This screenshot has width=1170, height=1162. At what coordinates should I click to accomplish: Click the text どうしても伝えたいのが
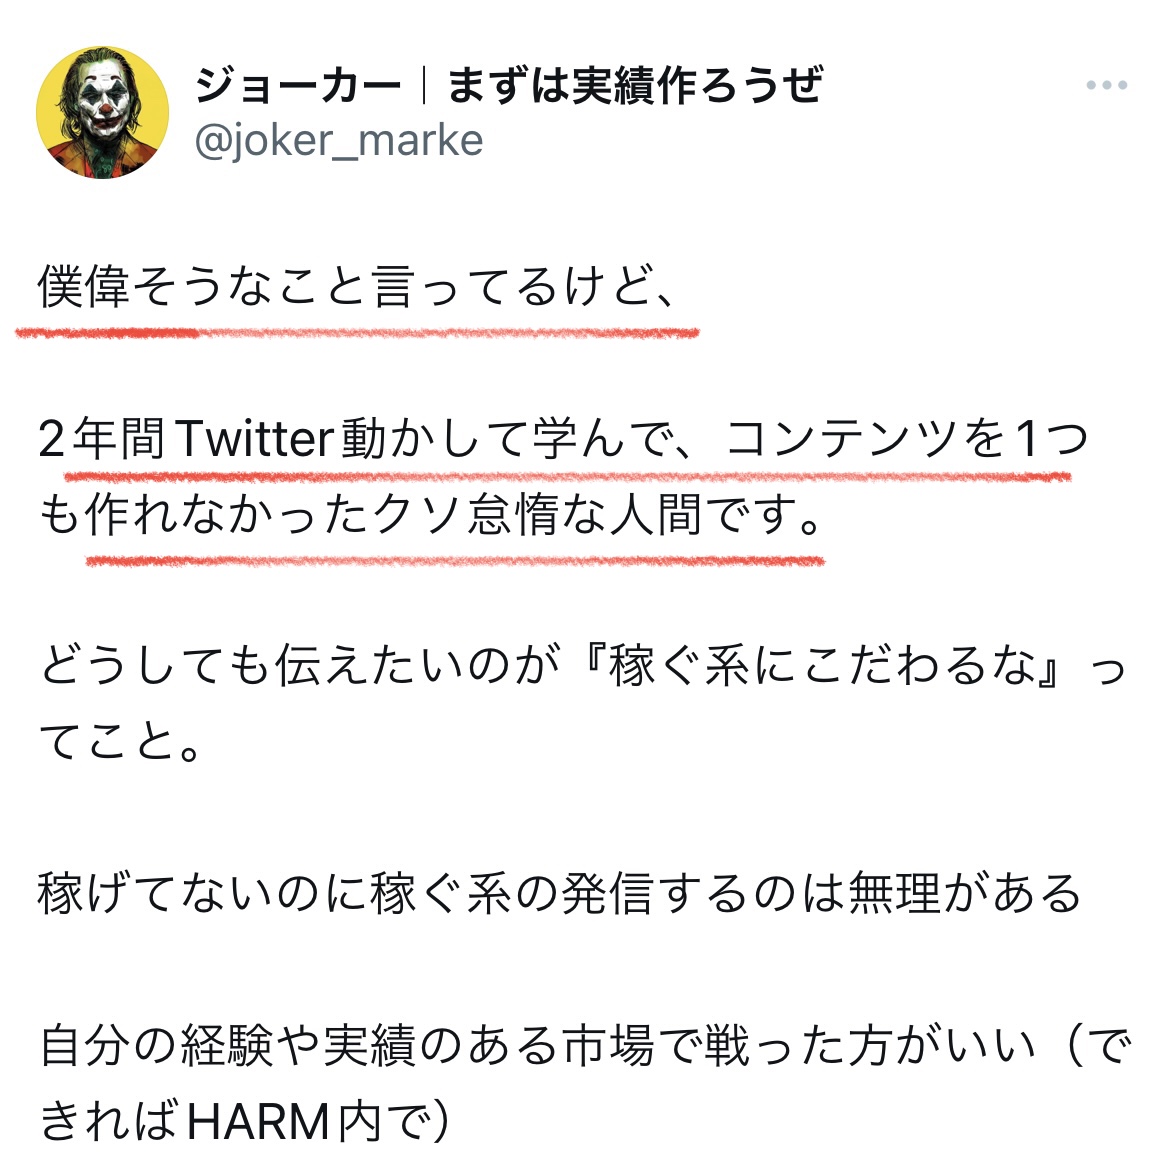(x=300, y=666)
